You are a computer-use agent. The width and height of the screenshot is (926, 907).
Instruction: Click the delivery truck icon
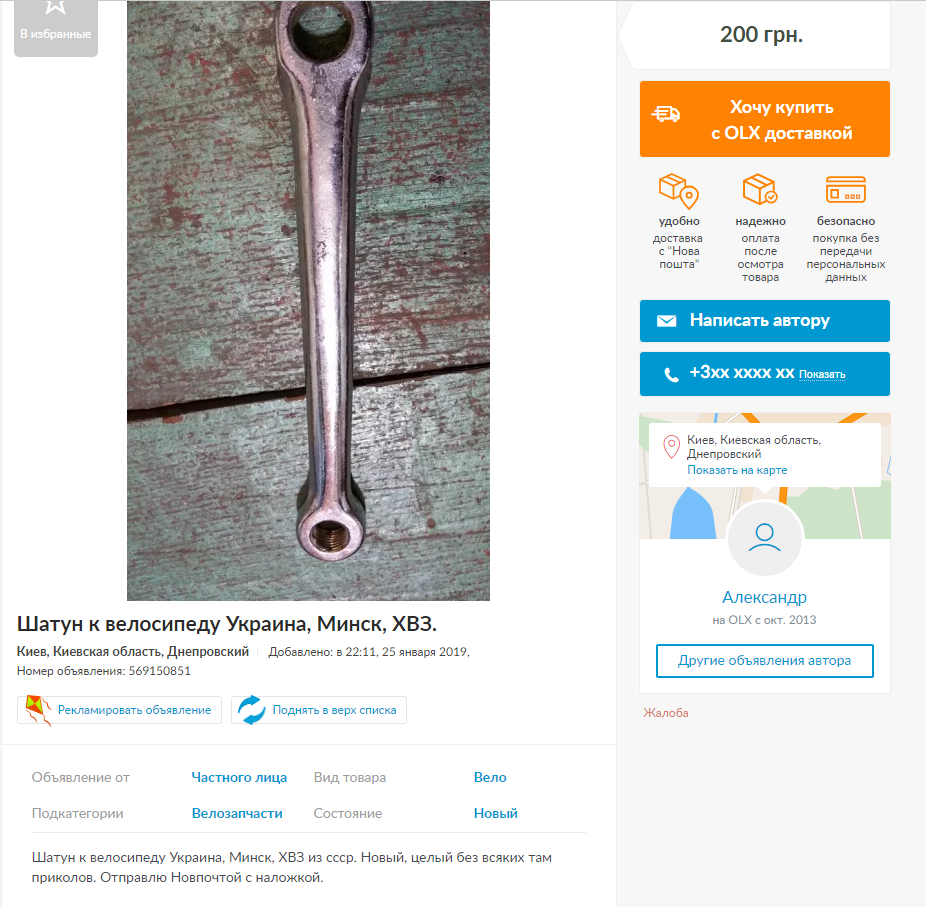pos(666,113)
